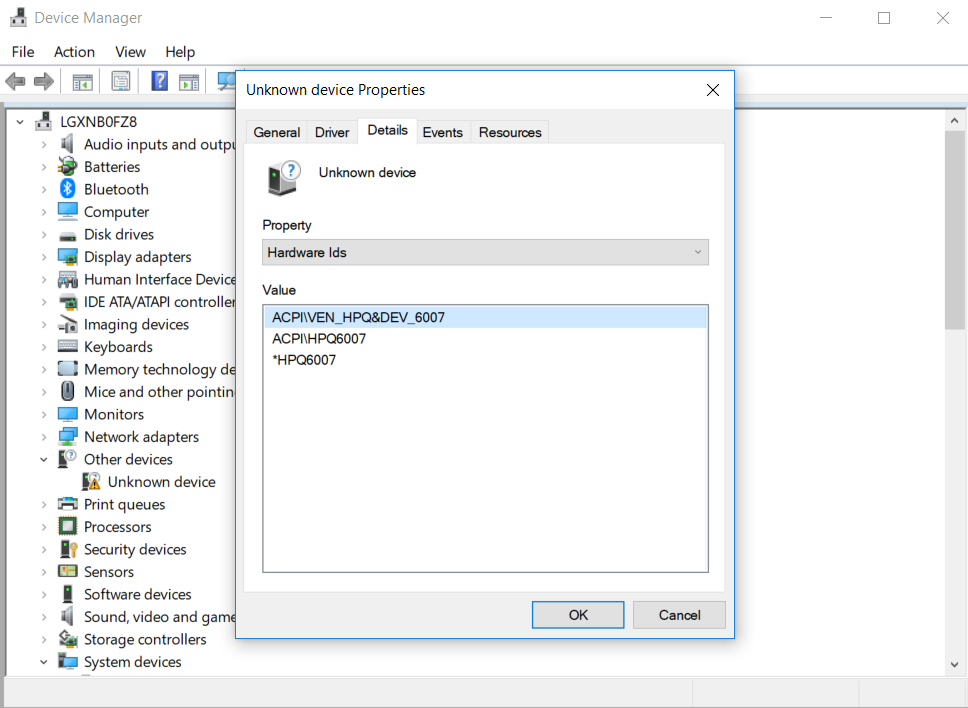The height and width of the screenshot is (708, 968).
Task: Click the Processors chip icon
Action: click(x=68, y=527)
